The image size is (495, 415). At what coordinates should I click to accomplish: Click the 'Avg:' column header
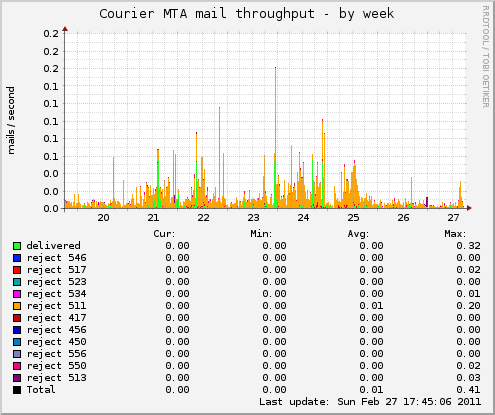coord(358,234)
